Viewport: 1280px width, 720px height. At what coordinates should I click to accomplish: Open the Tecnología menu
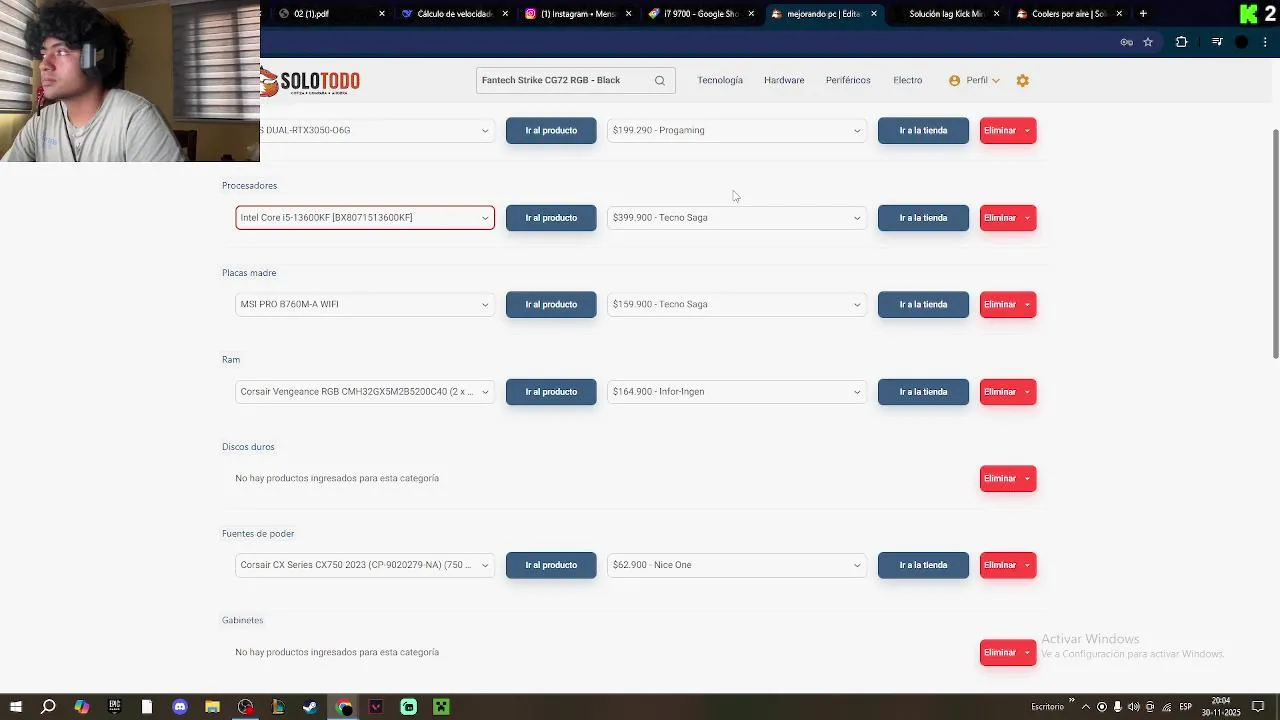pyautogui.click(x=720, y=81)
